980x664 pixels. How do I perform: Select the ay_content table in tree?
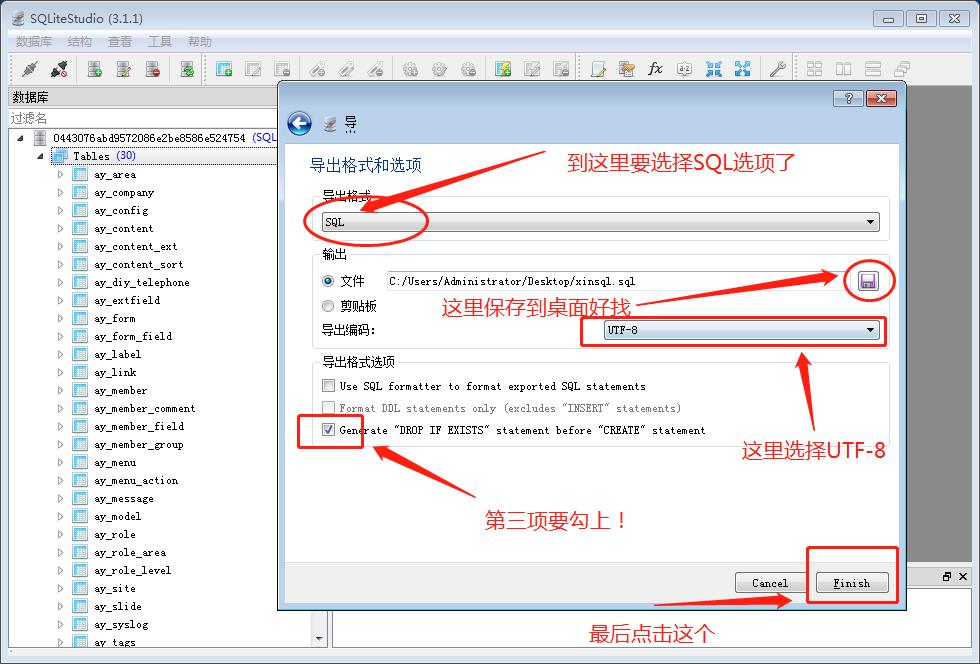[x=124, y=228]
